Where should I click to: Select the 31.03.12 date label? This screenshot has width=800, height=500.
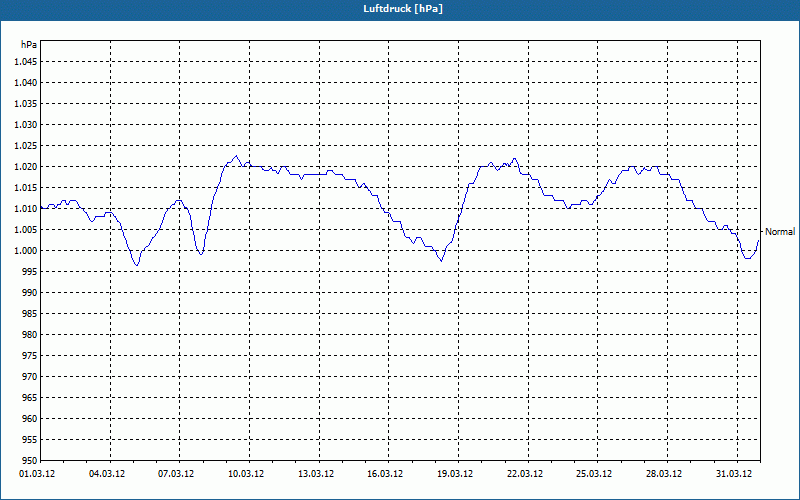(734, 474)
